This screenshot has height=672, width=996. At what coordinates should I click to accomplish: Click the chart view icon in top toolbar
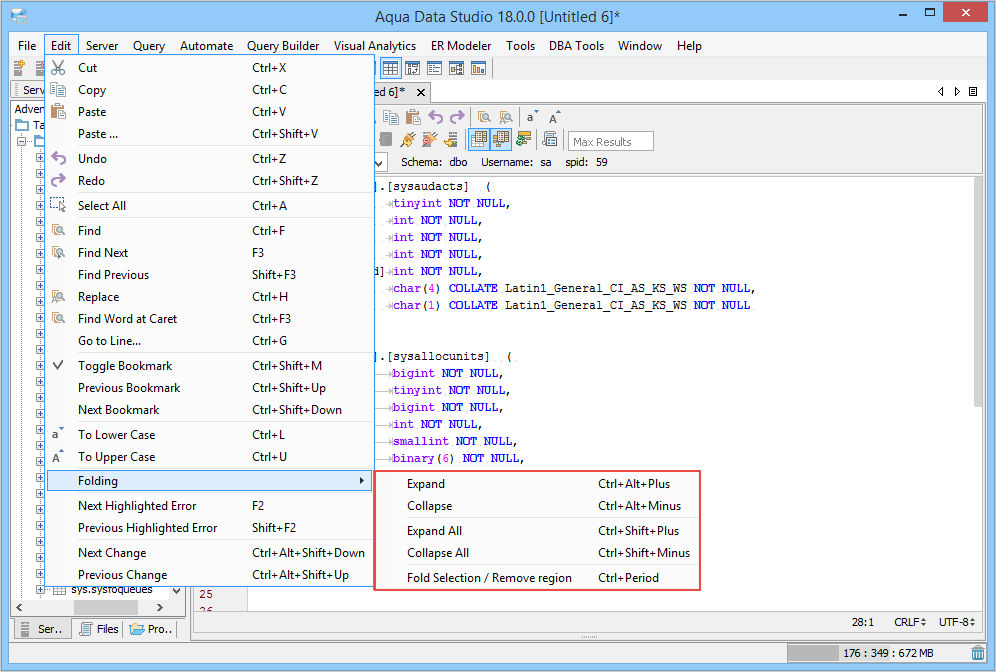tap(478, 68)
